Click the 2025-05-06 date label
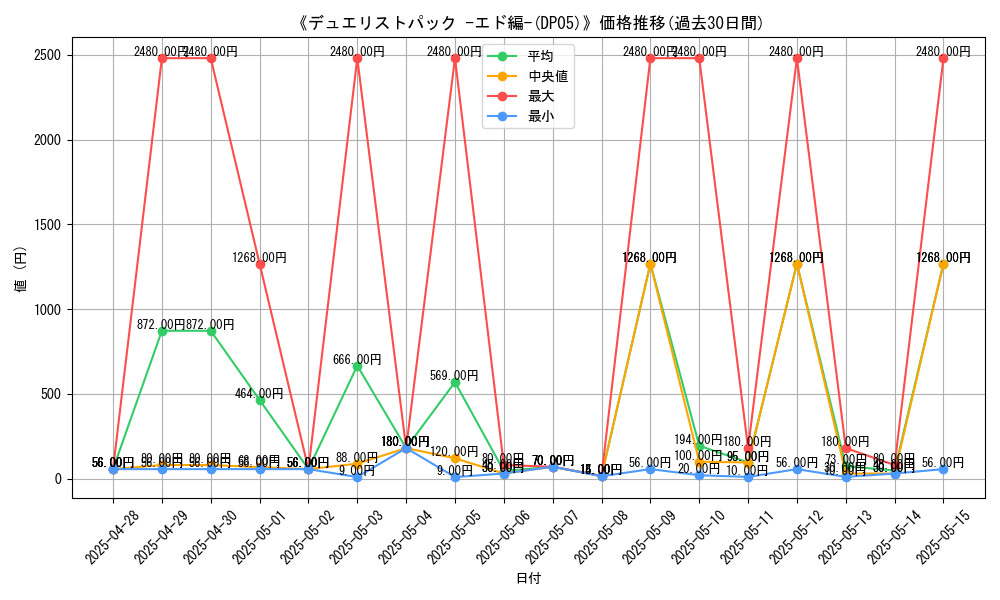 [503, 538]
